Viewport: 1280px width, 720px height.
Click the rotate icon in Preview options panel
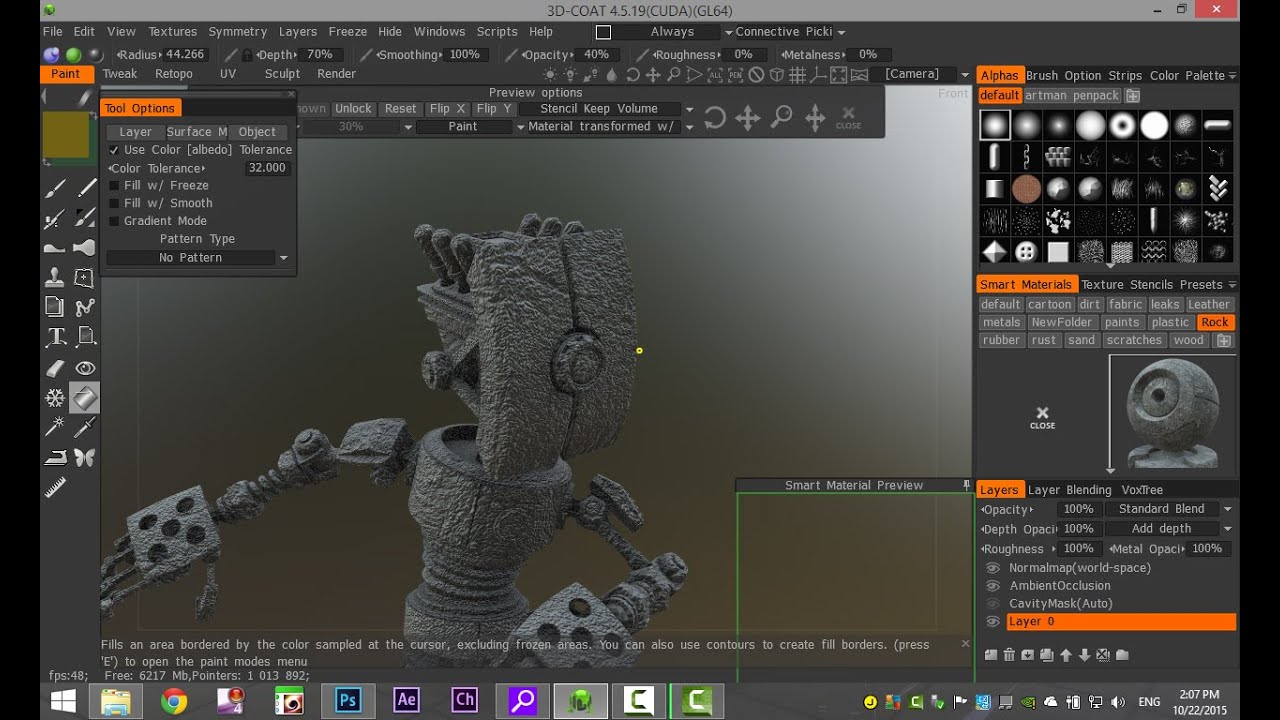(714, 118)
